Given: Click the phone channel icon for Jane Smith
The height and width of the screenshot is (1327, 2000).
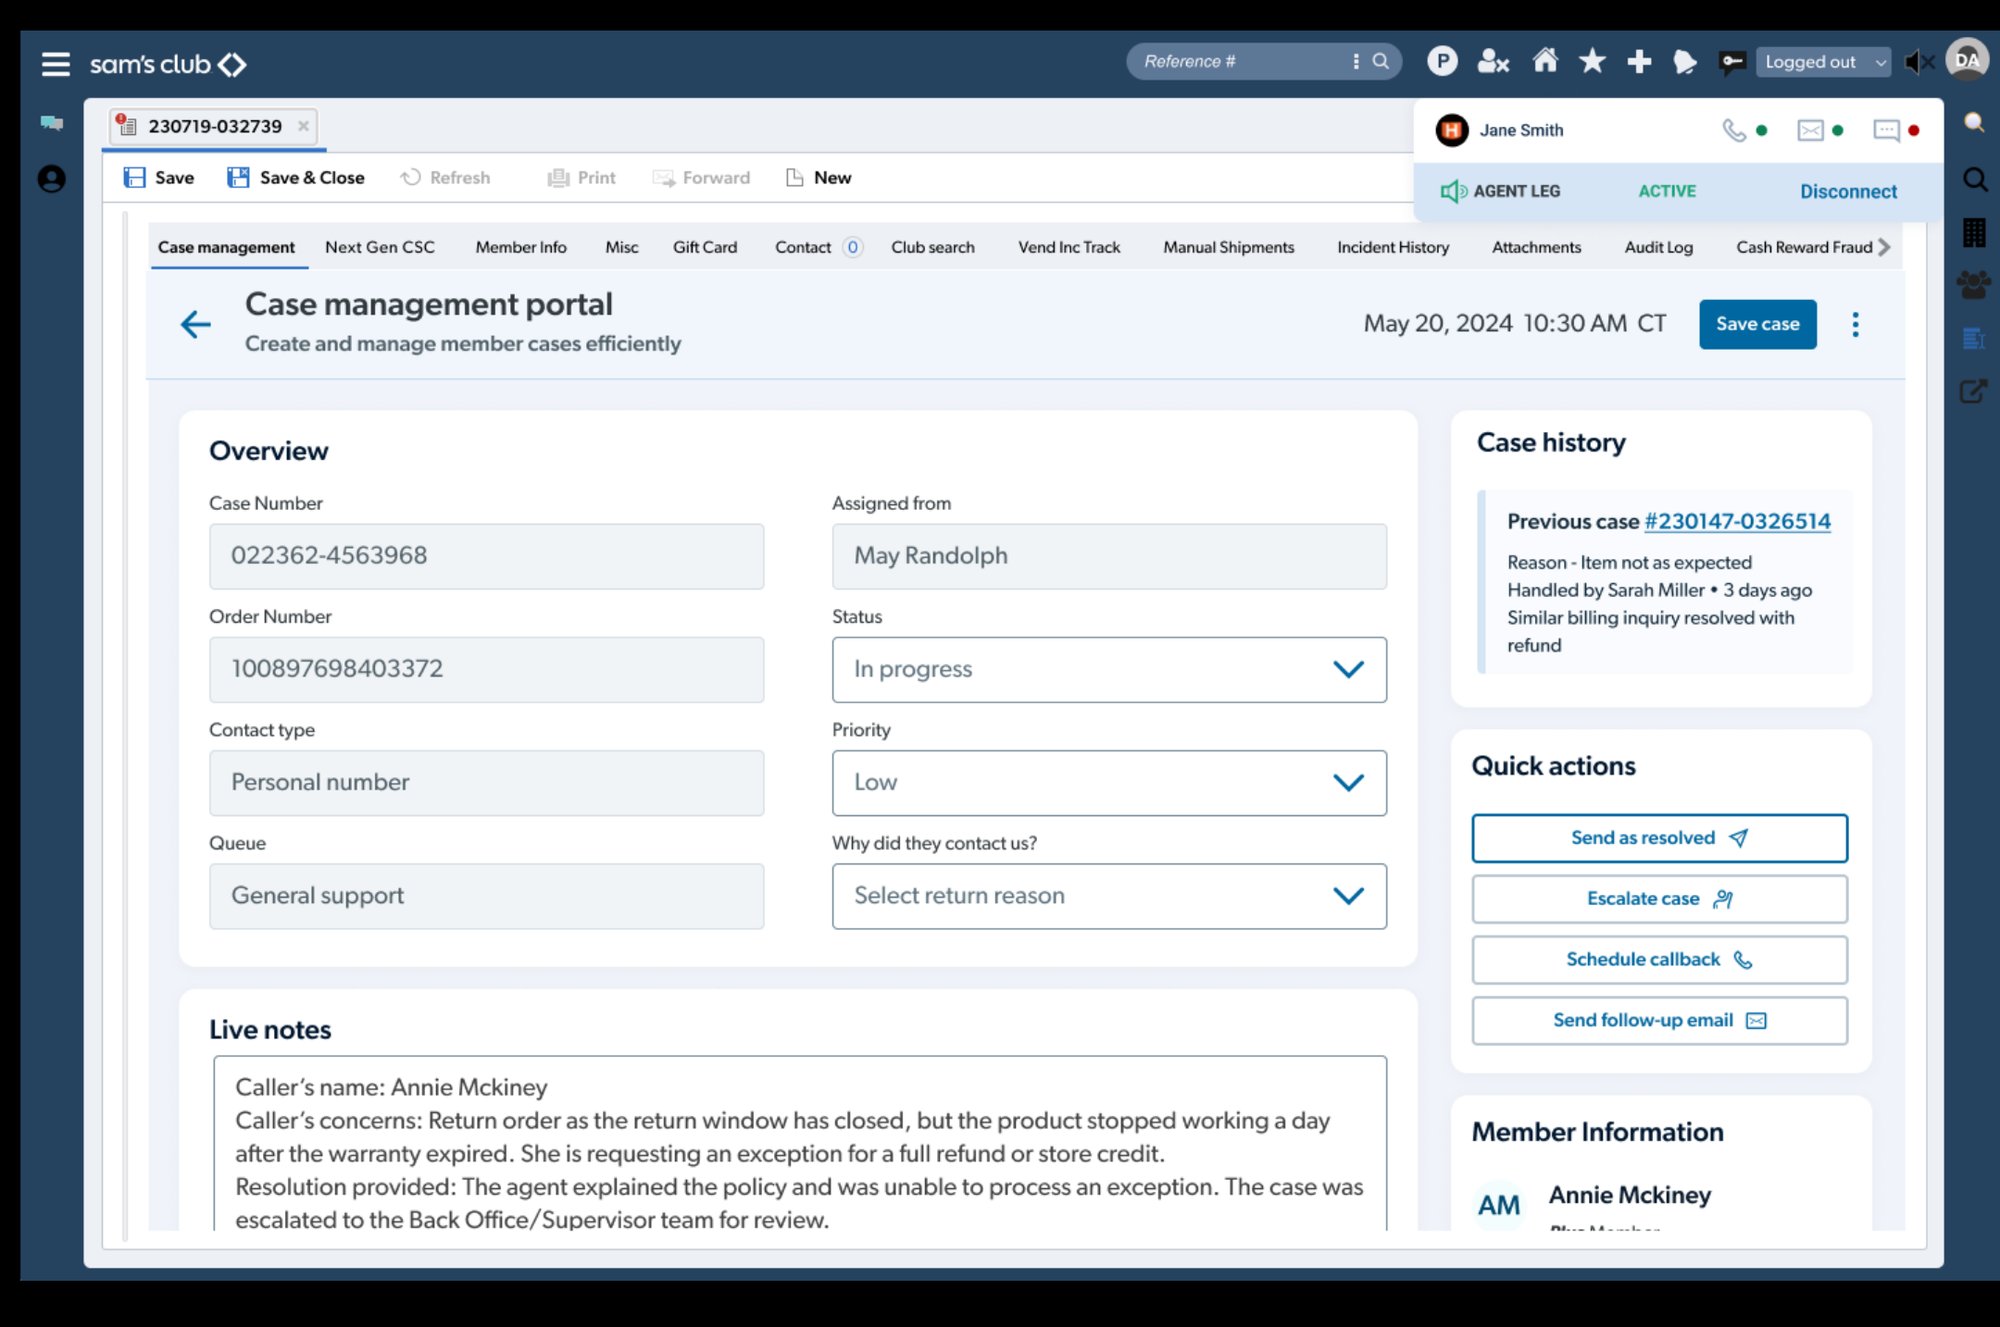Looking at the screenshot, I should 1734,130.
